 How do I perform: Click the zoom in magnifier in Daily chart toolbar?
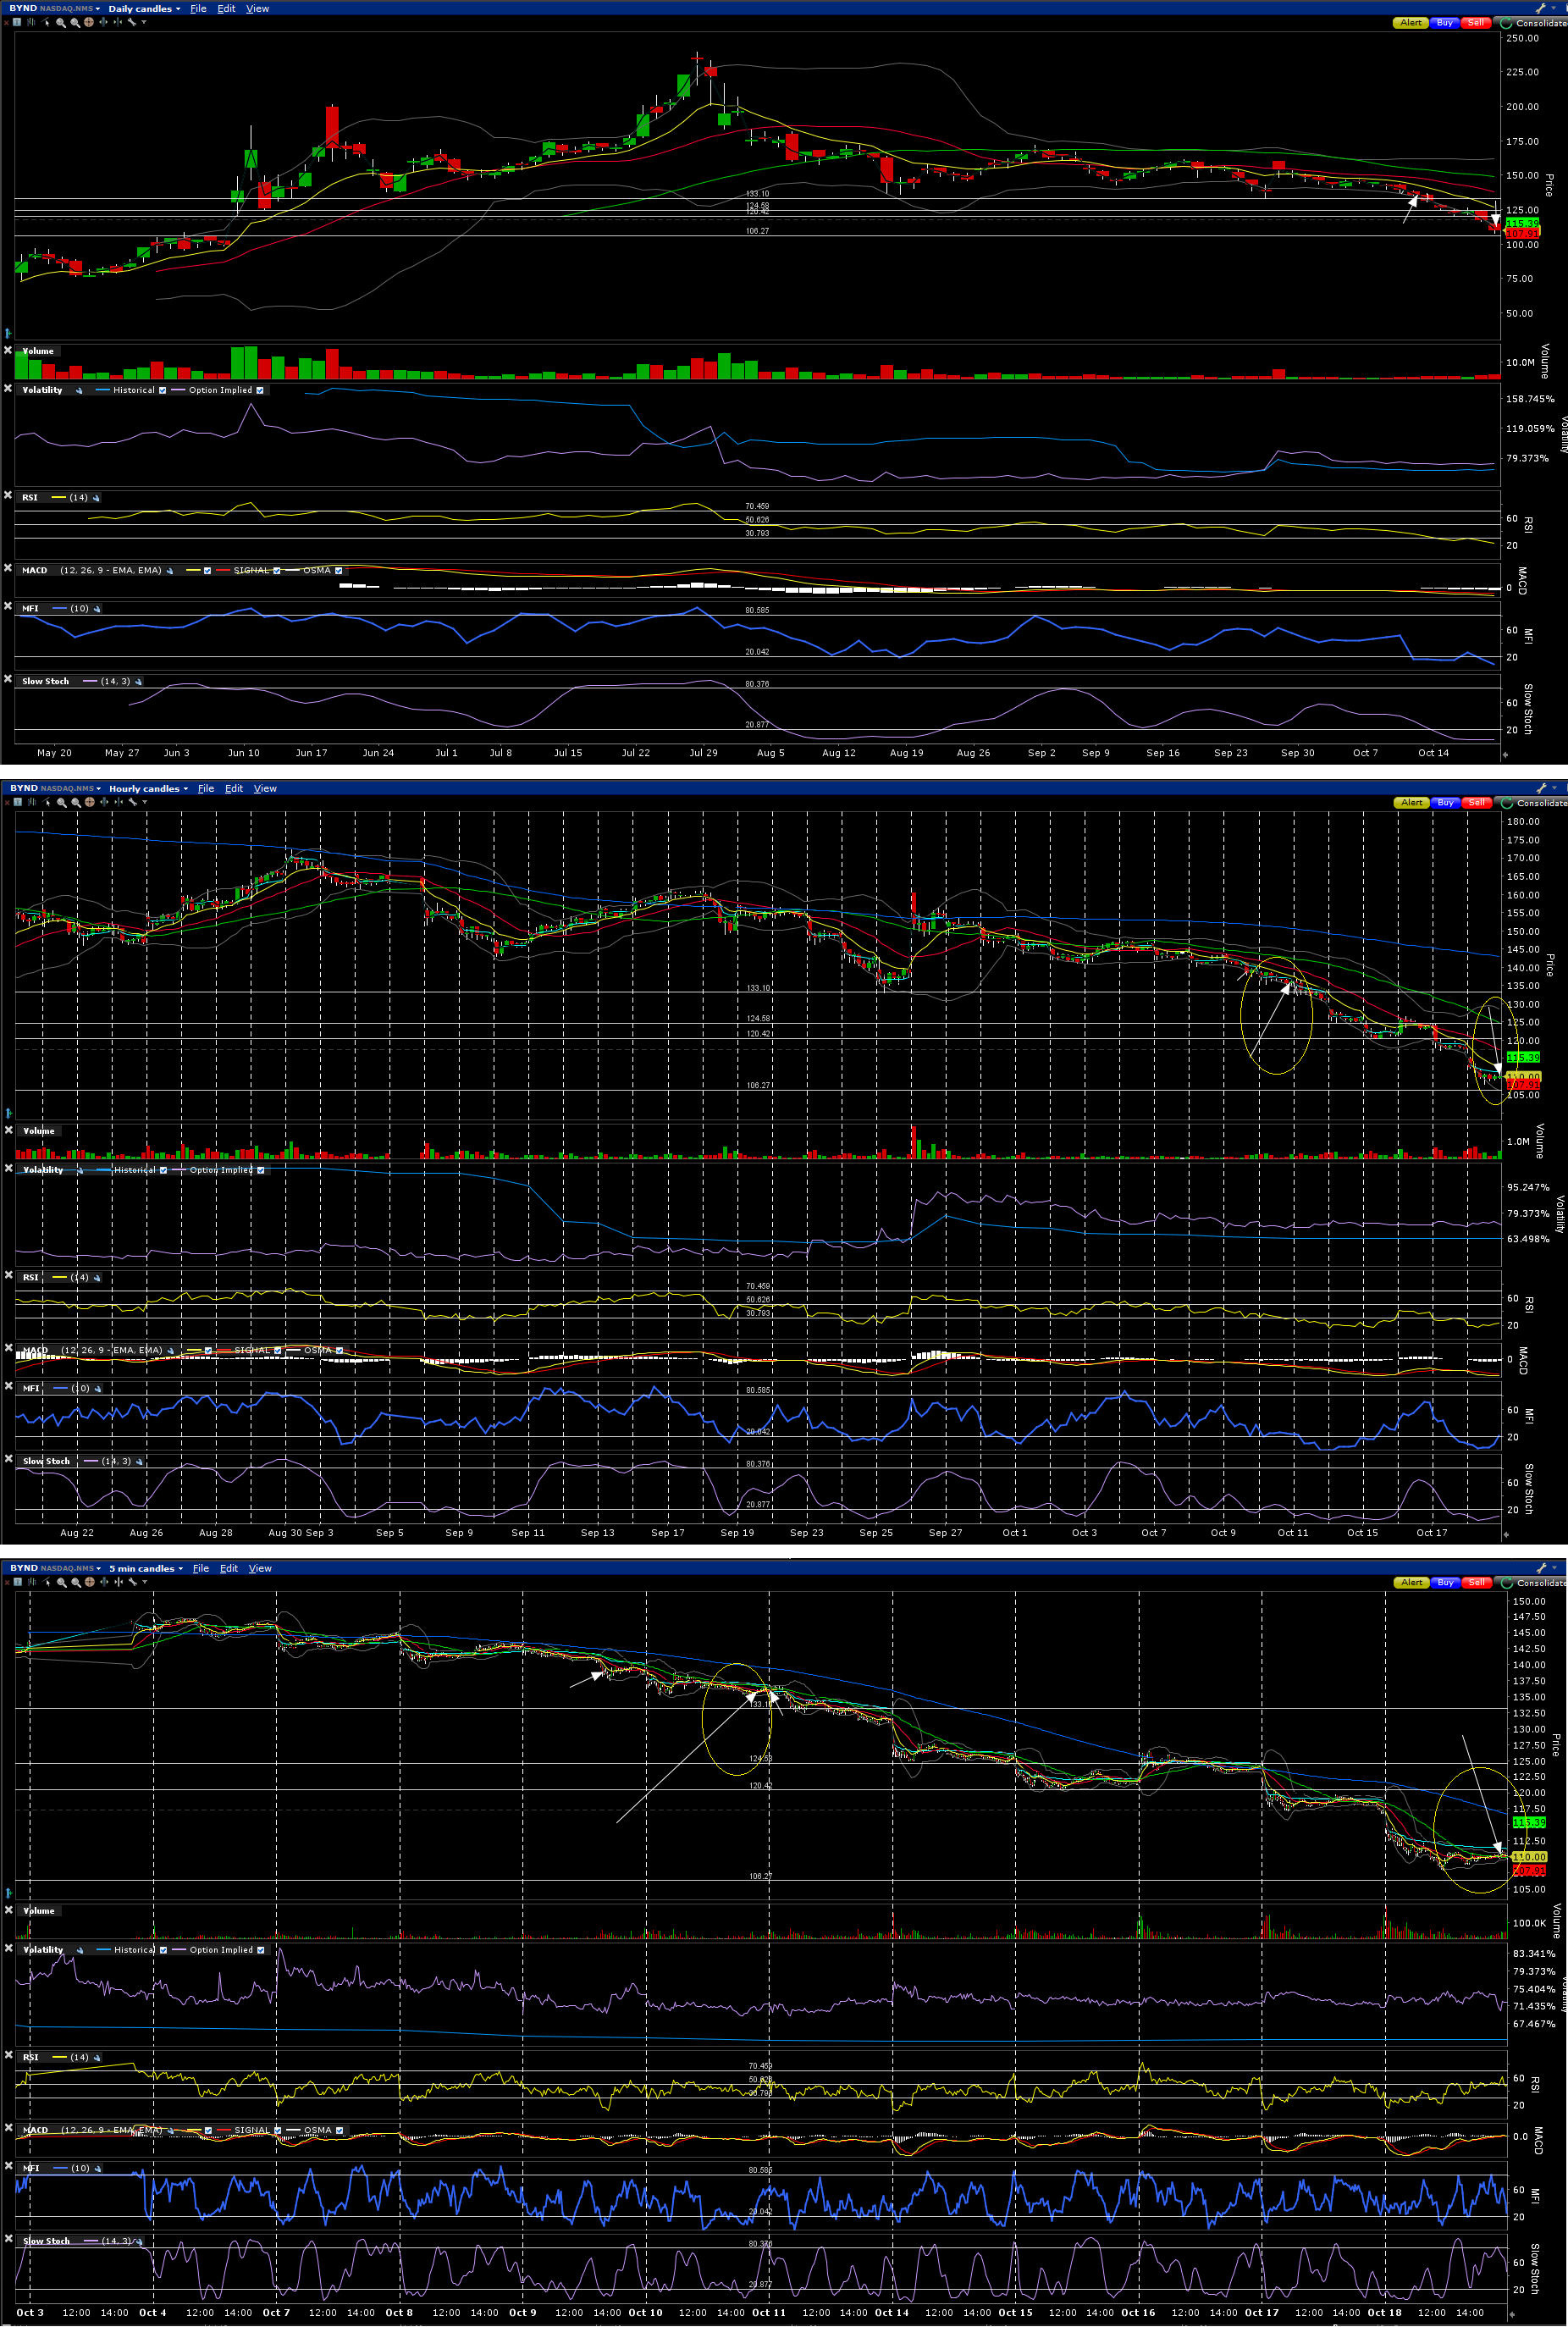coord(61,22)
